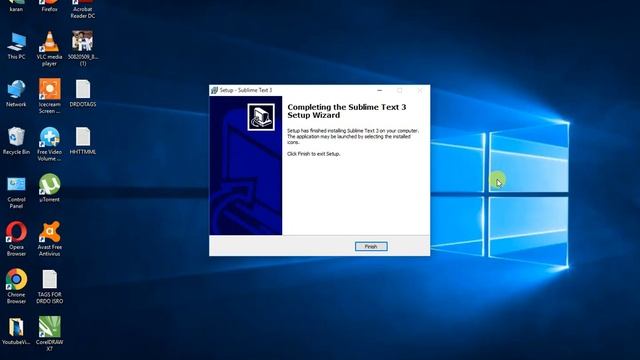This screenshot has height=360, width=640.
Task: Select the HHTTMML file icon
Action: [82, 141]
